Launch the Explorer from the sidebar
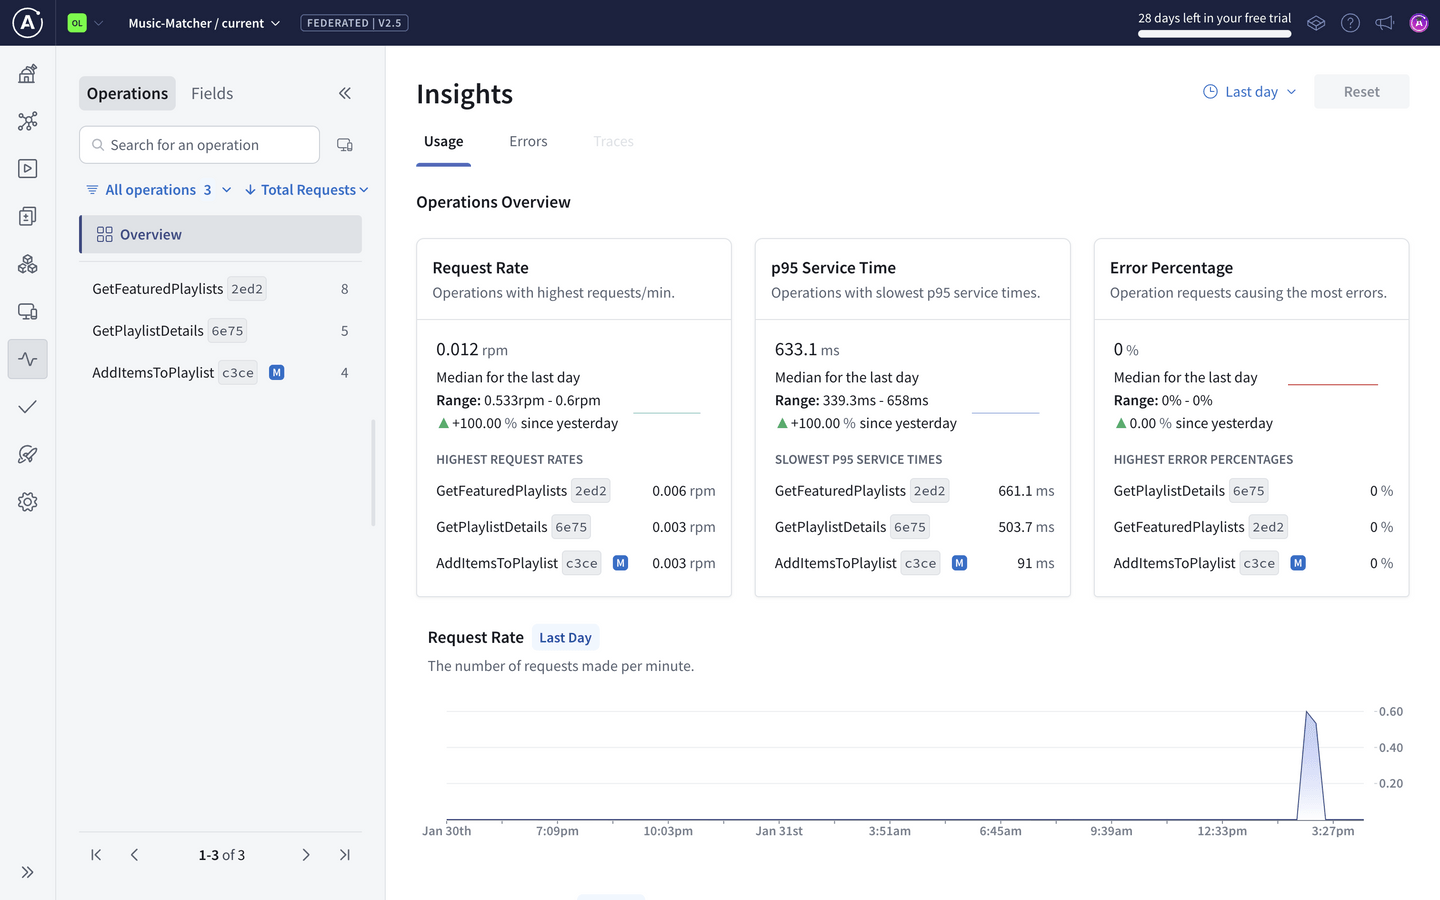Image resolution: width=1440 pixels, height=900 pixels. coord(27,168)
